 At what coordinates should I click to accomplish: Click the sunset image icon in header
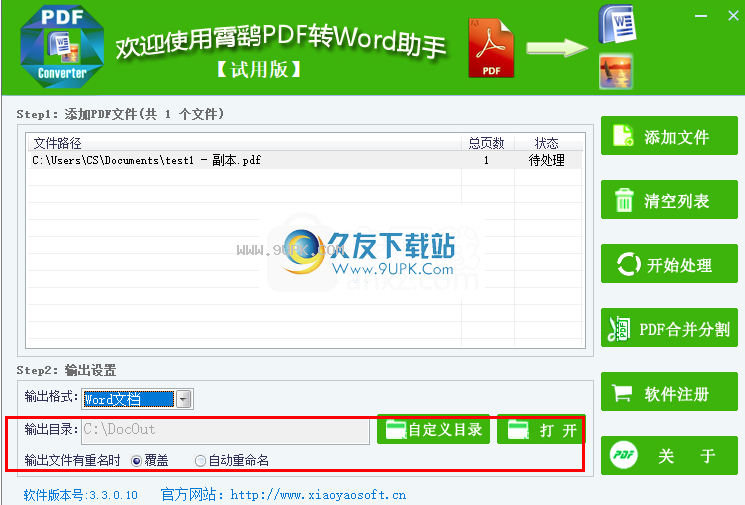[x=616, y=72]
